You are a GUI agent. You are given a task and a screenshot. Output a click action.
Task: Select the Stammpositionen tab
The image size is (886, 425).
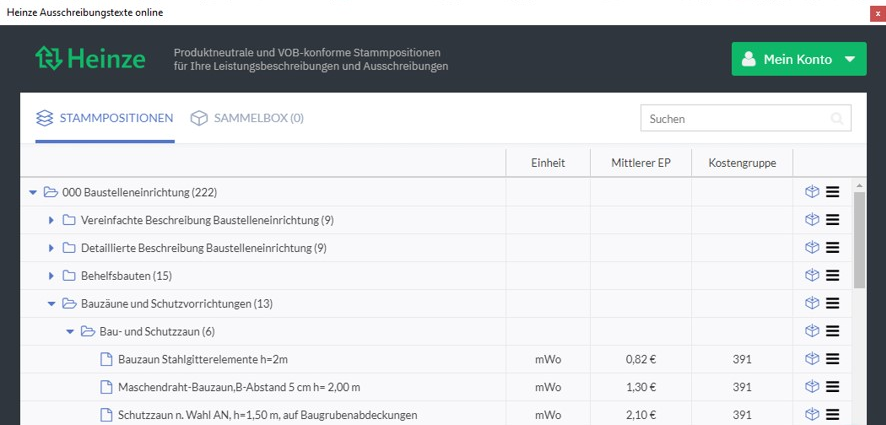coord(105,118)
